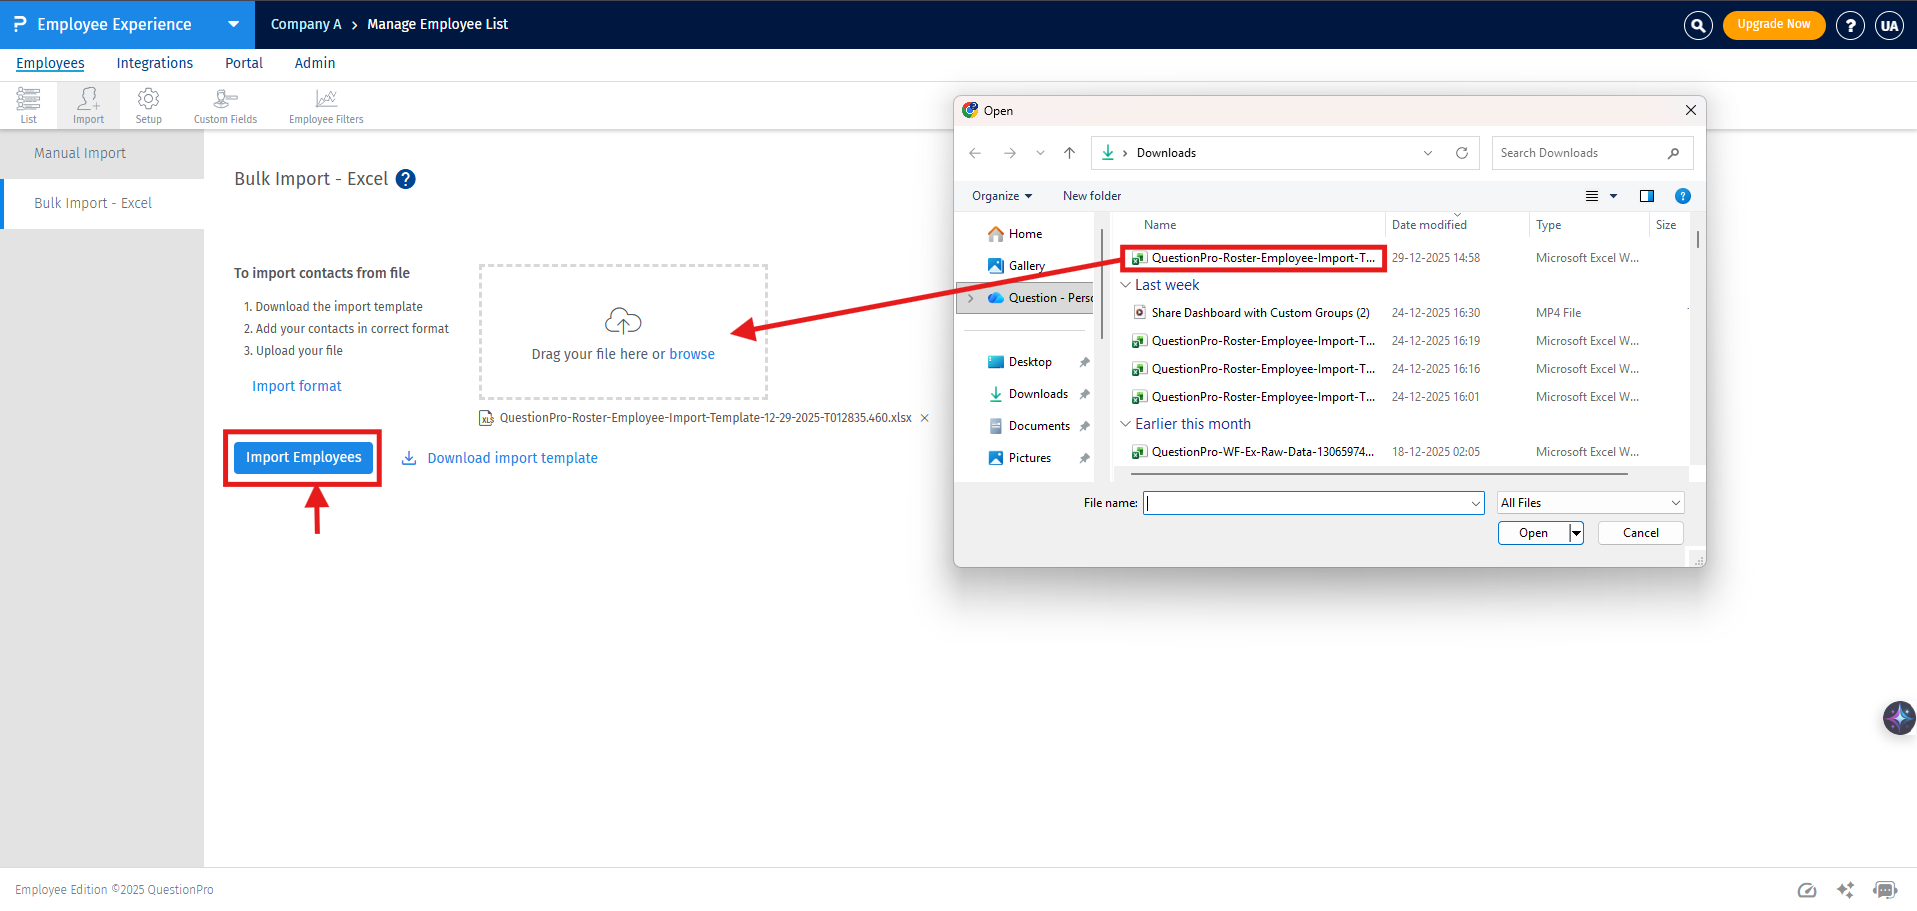Click into the File name input field
Image resolution: width=1917 pixels, height=911 pixels.
click(x=1306, y=503)
